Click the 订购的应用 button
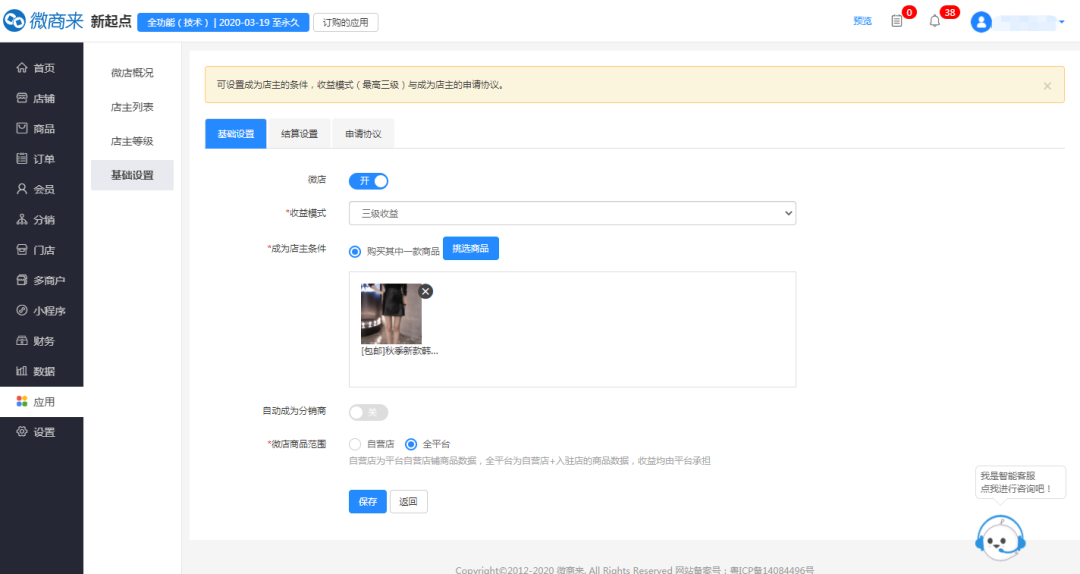1080x574 pixels. click(346, 22)
